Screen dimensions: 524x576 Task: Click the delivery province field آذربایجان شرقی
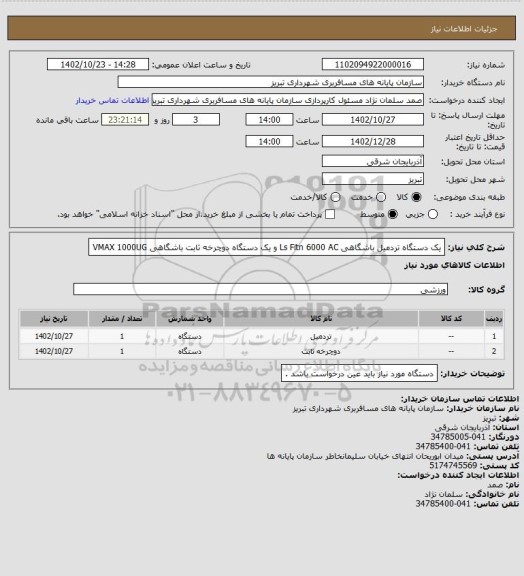coord(373,161)
